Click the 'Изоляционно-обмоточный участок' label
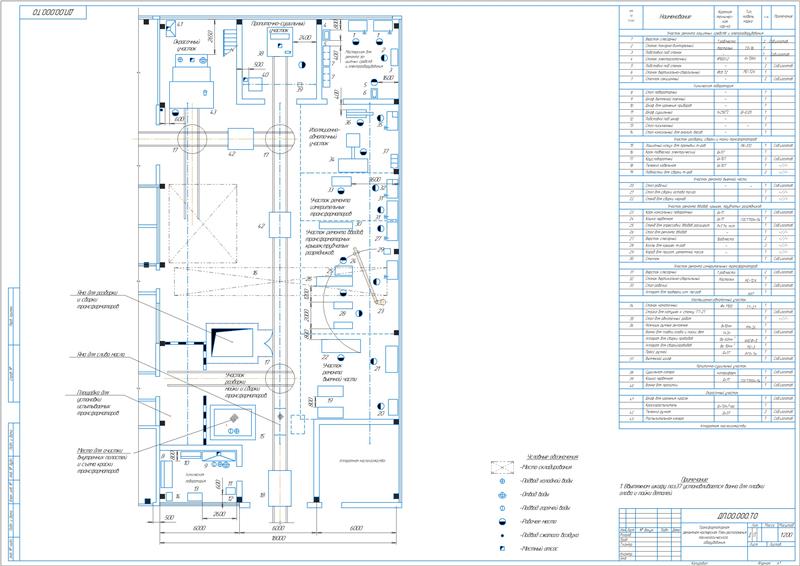The width and height of the screenshot is (800, 566). 323,137
